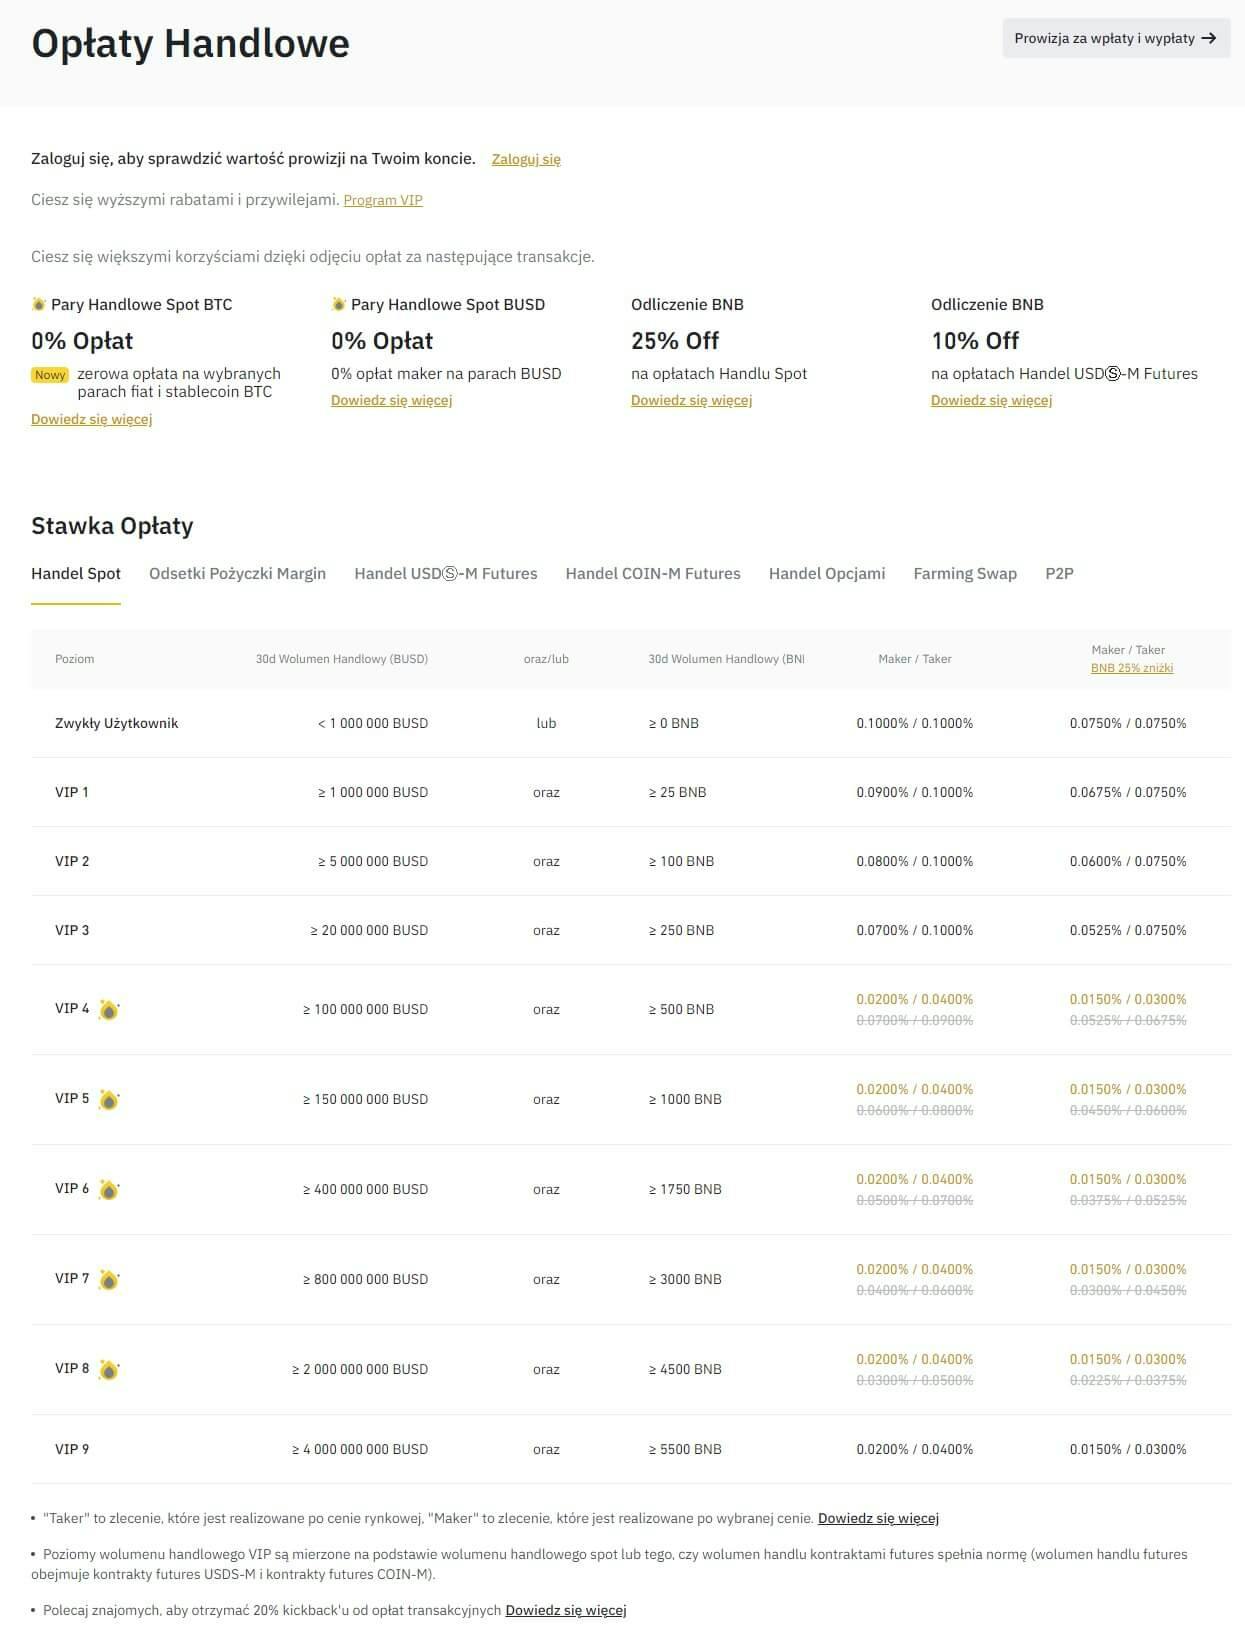Click the '0.0800% / 0.1000%' fee in VIP 2 row
The image size is (1245, 1652).
(915, 861)
